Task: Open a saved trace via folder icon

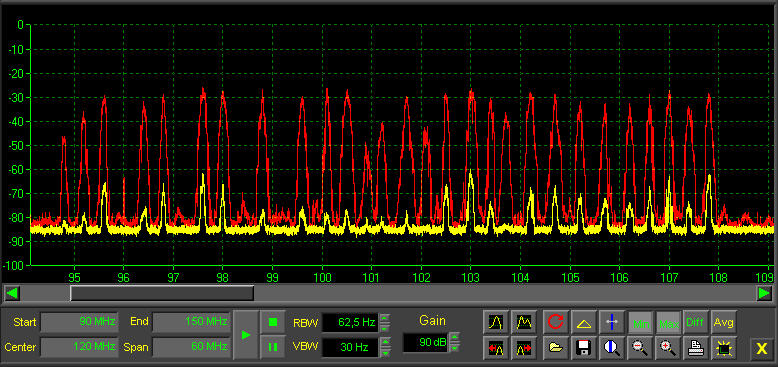Action: pos(556,349)
